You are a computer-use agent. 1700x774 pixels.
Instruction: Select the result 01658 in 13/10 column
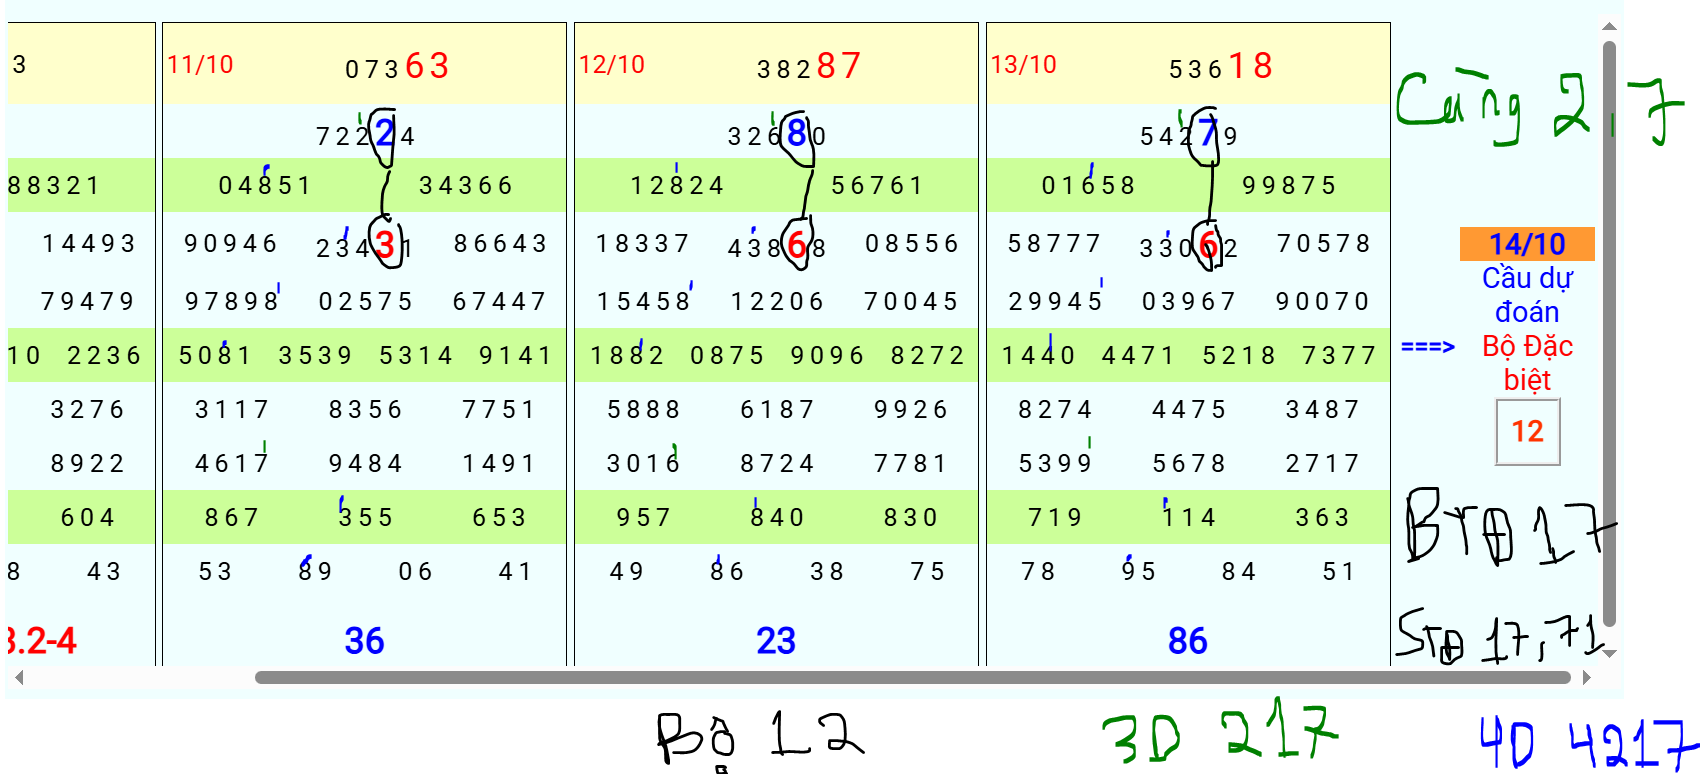coord(1089,186)
